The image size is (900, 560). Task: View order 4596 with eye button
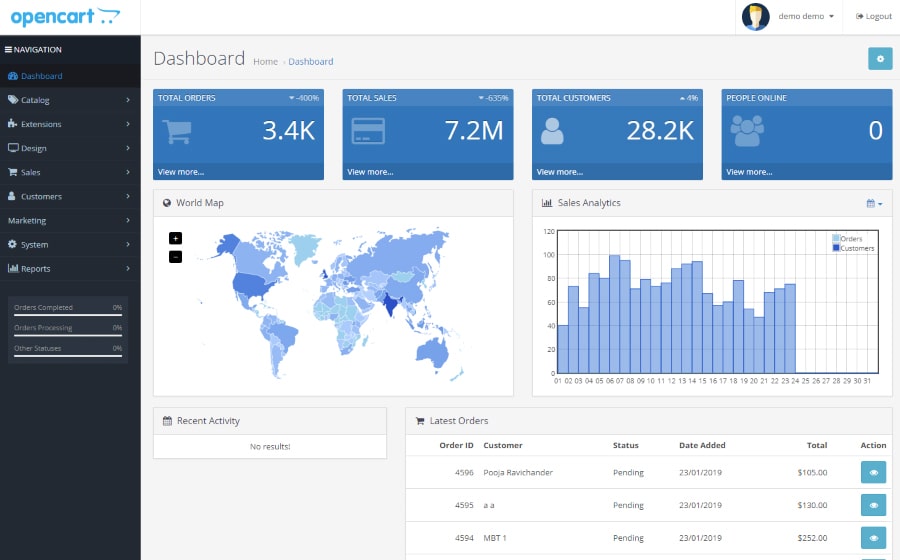click(x=873, y=473)
